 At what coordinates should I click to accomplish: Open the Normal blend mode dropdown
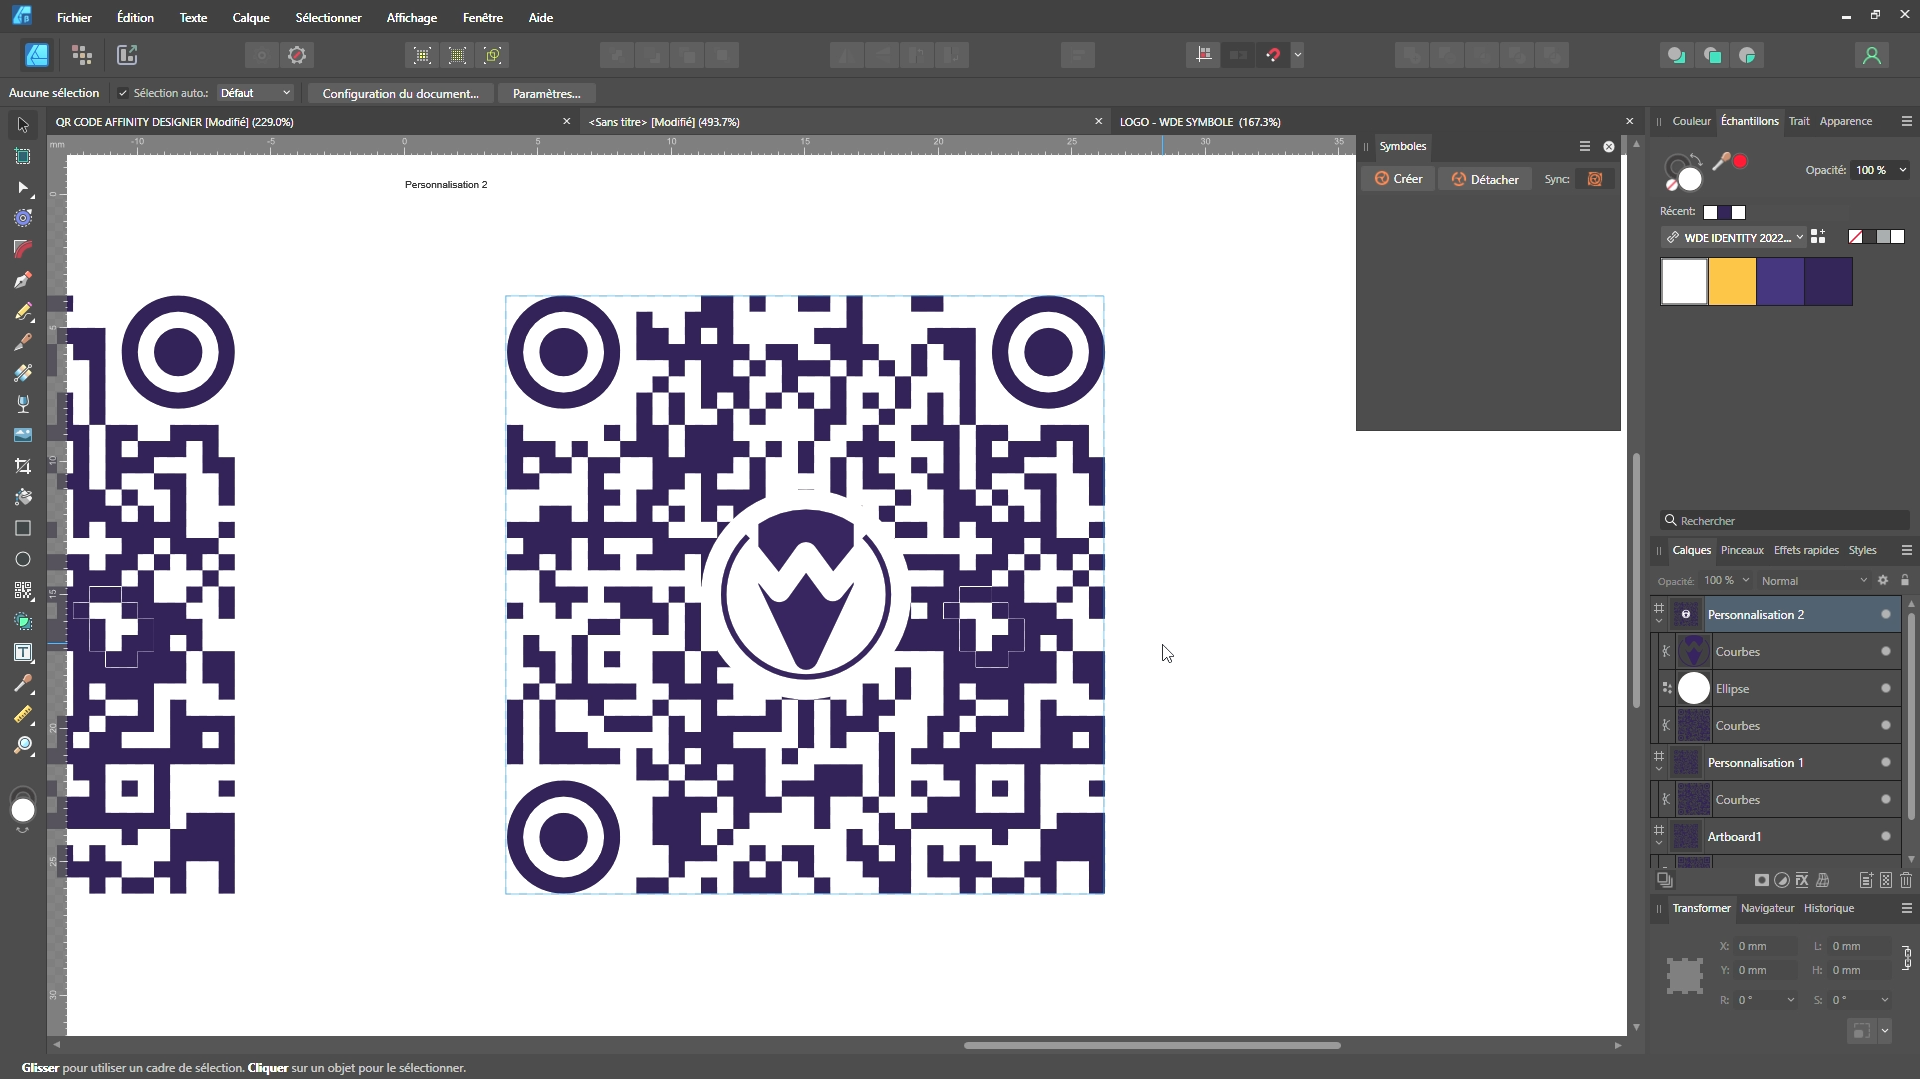pyautogui.click(x=1813, y=580)
